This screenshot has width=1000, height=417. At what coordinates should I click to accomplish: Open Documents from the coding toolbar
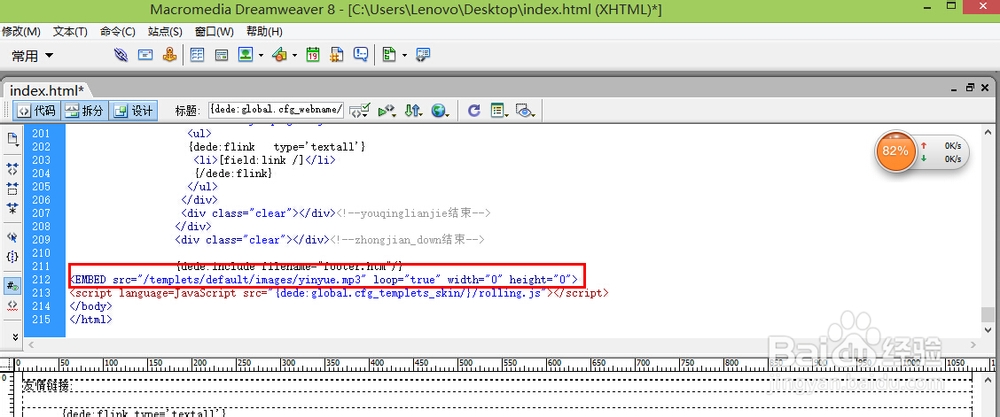point(13,138)
